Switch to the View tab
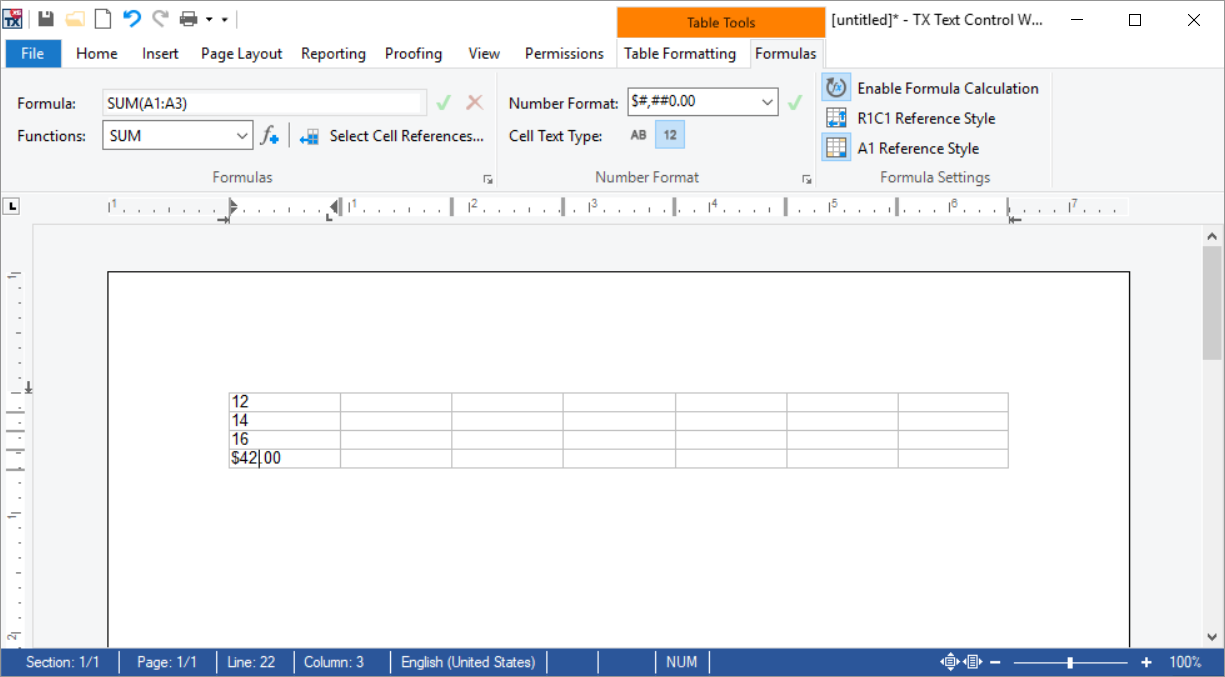 [484, 54]
